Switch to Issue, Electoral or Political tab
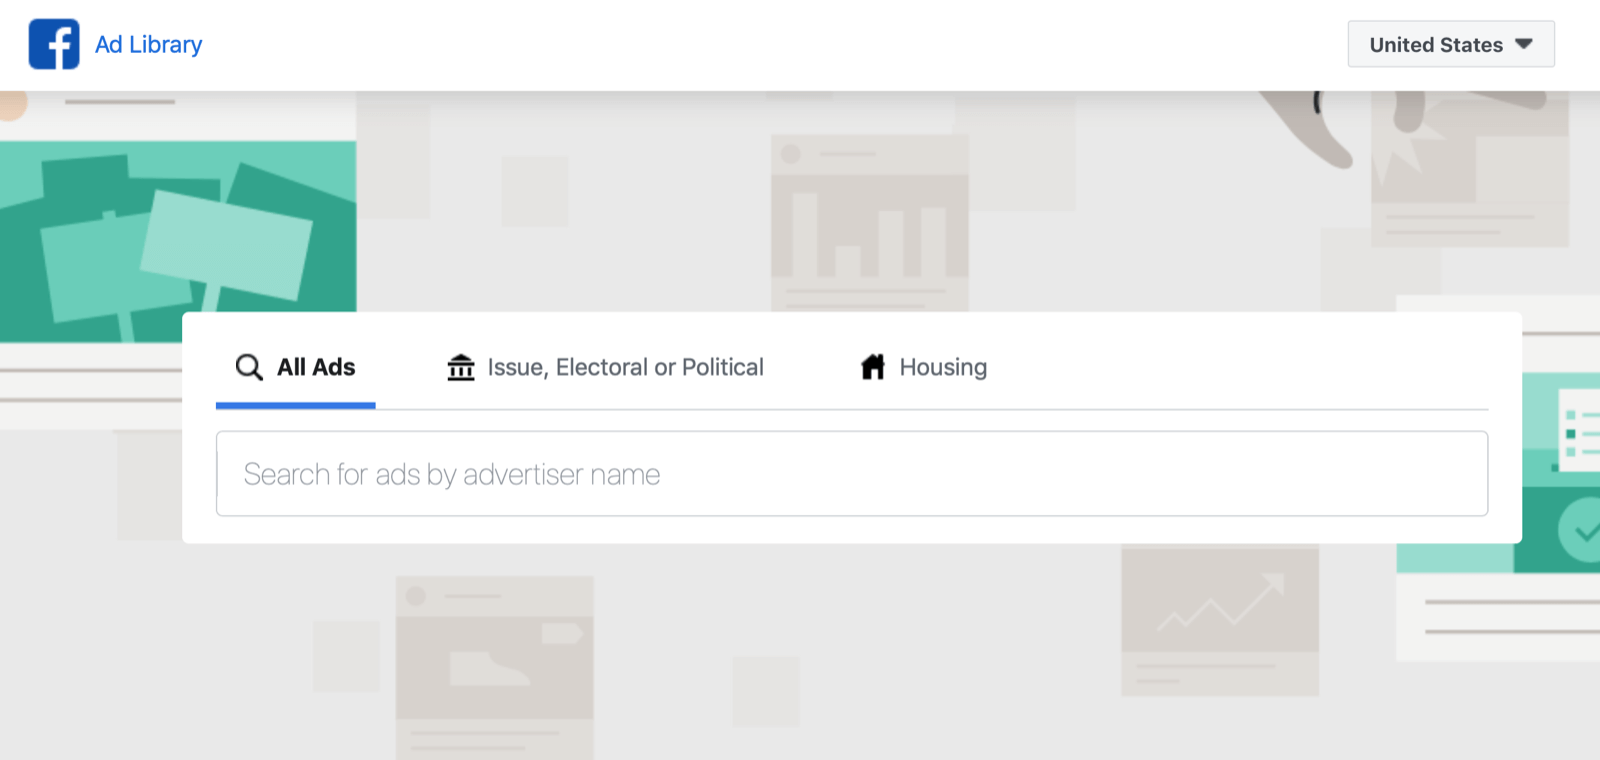Screen dimensions: 1600x760 point(625,367)
